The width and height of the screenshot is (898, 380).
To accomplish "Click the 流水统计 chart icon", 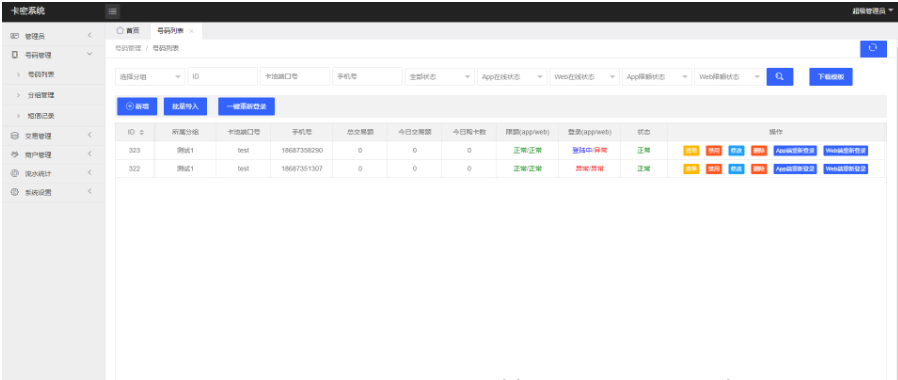I will point(15,173).
